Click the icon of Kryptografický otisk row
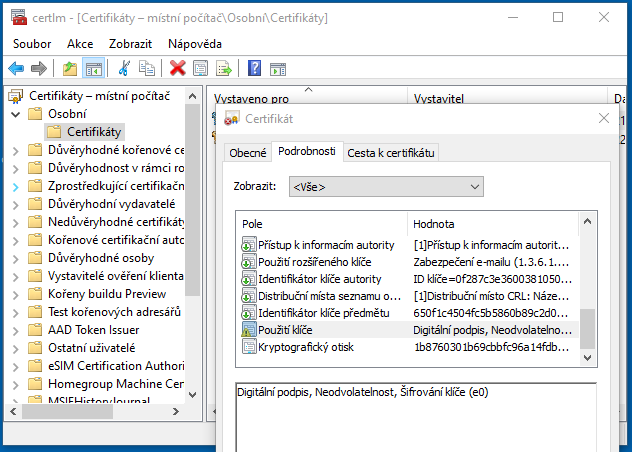The width and height of the screenshot is (632, 452). tap(248, 347)
